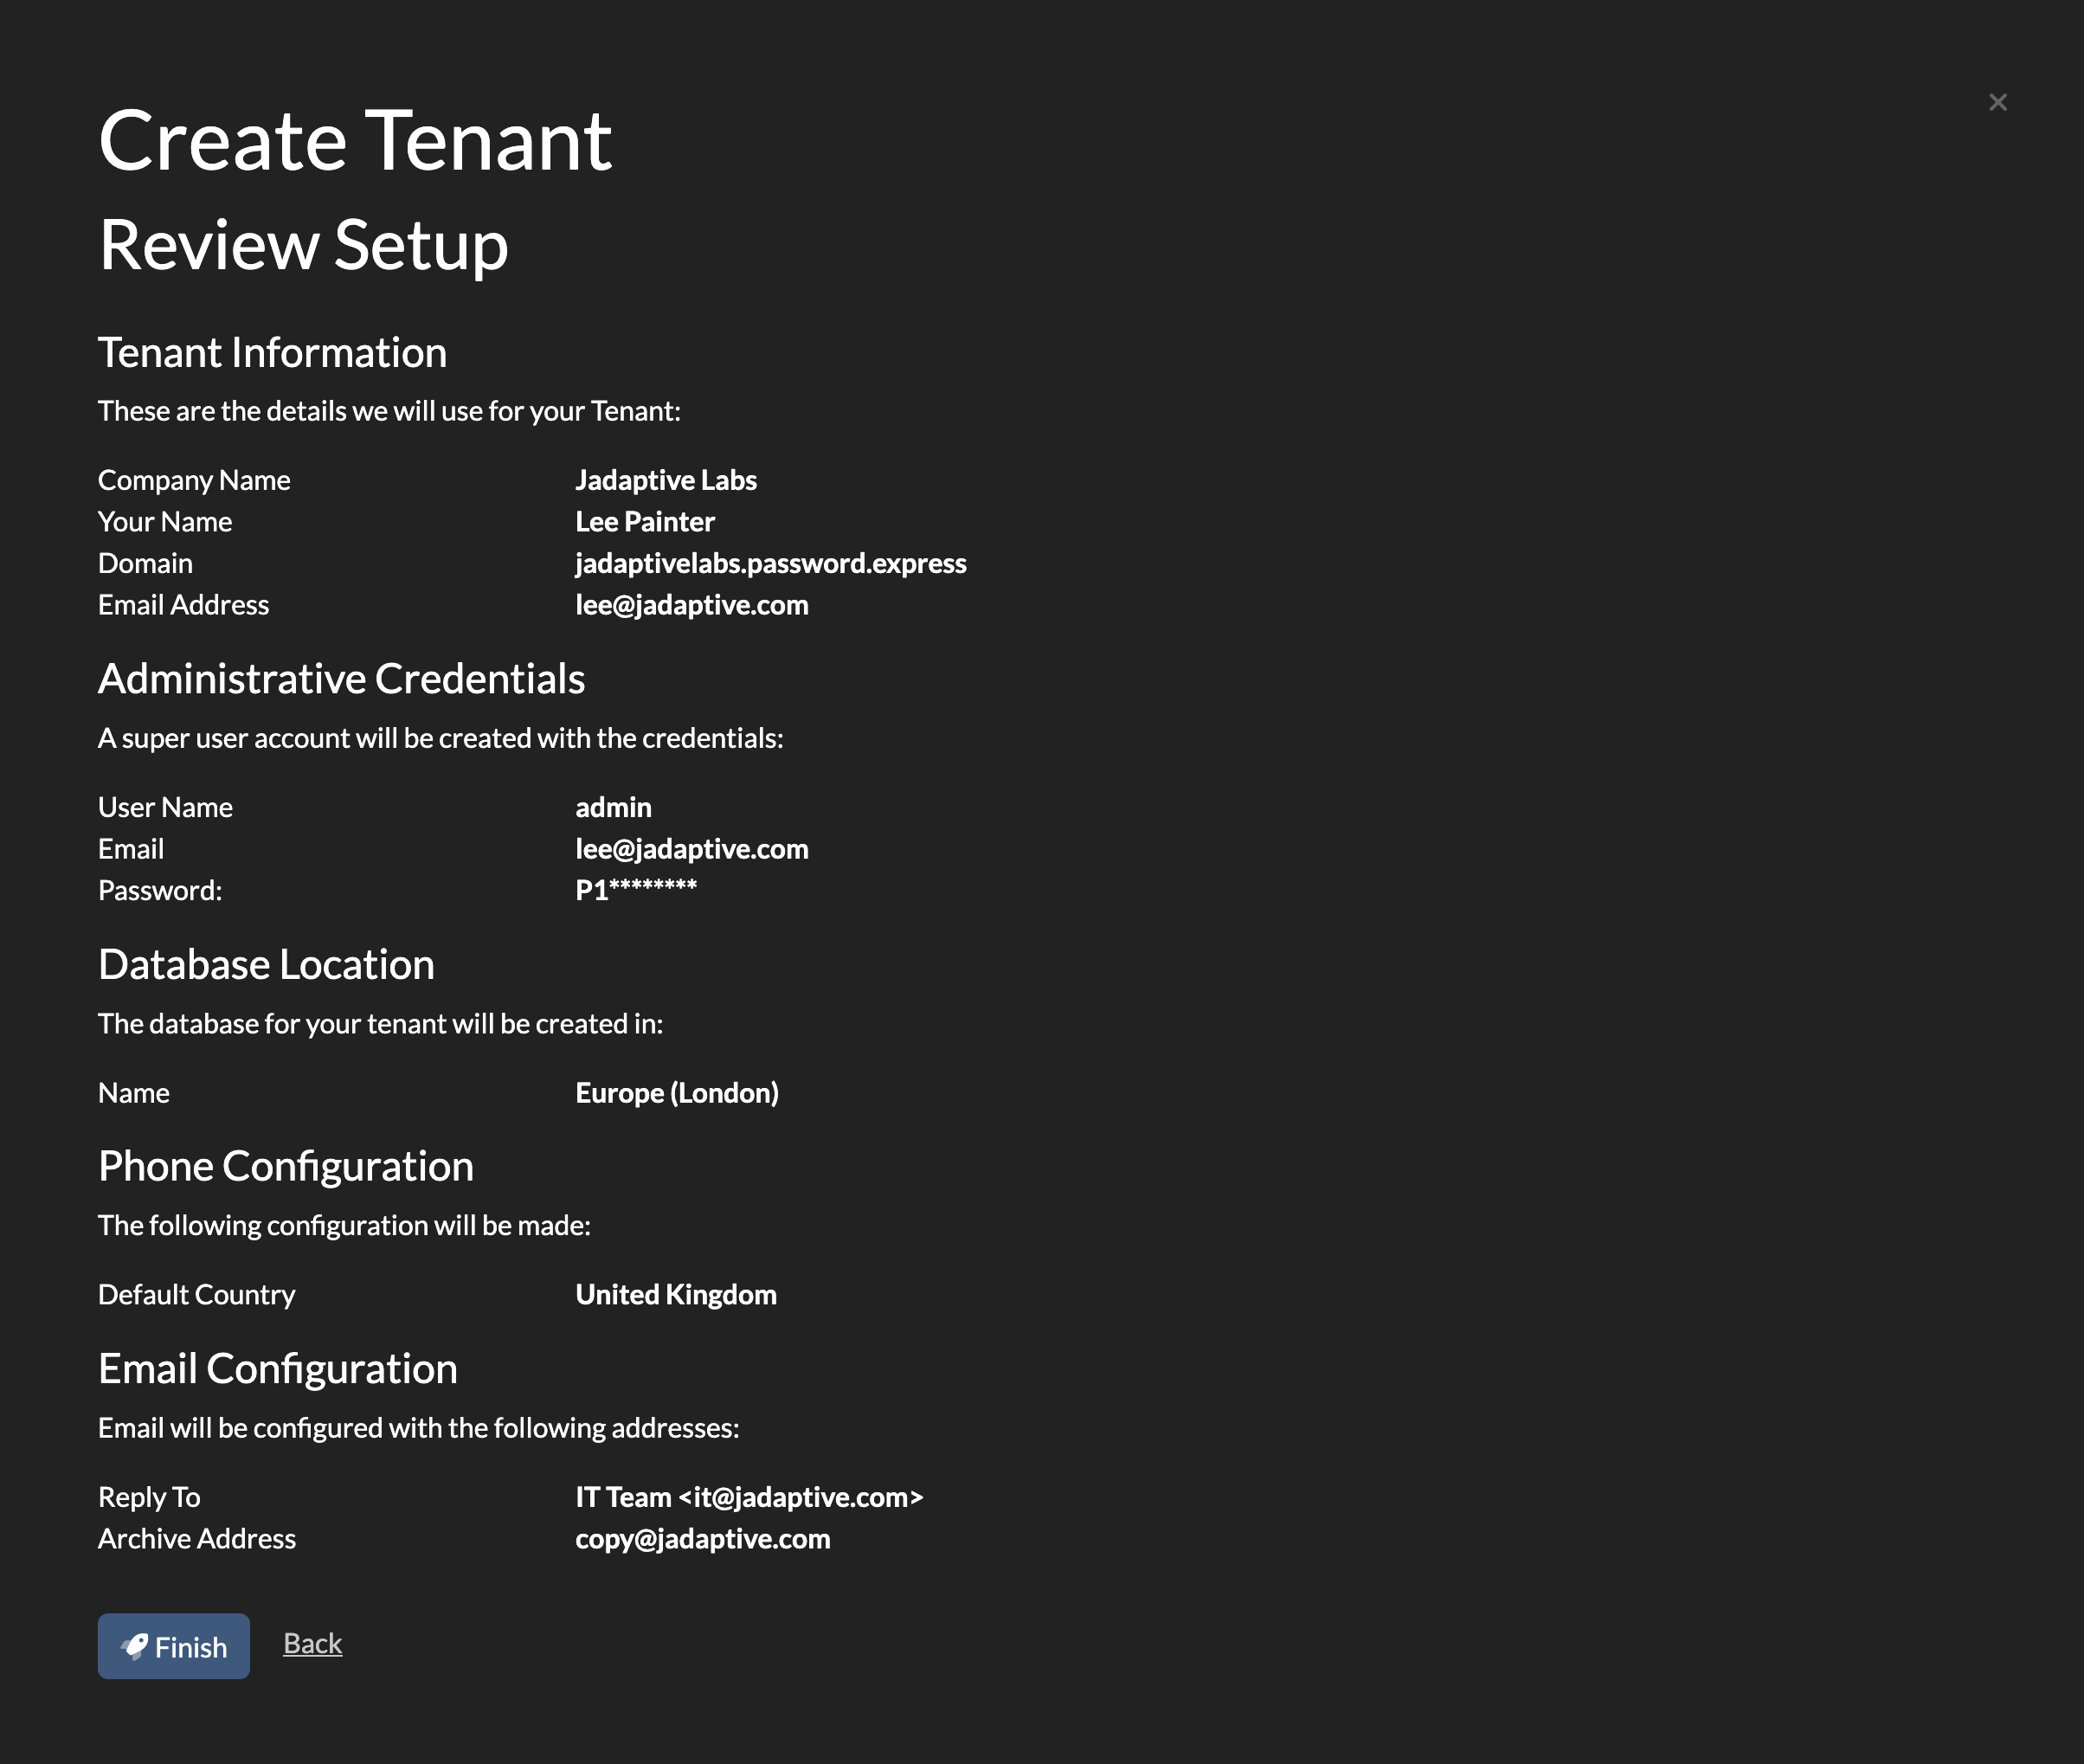
Task: Click the copy@jadaptive.com archive address
Action: pos(702,1539)
